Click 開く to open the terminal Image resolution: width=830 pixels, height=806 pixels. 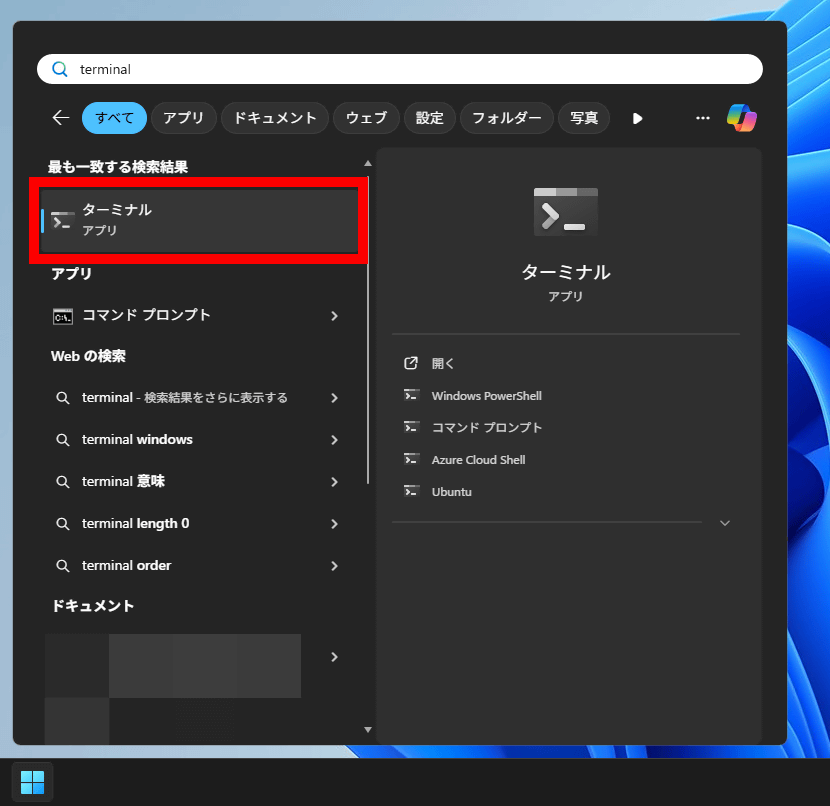click(443, 364)
